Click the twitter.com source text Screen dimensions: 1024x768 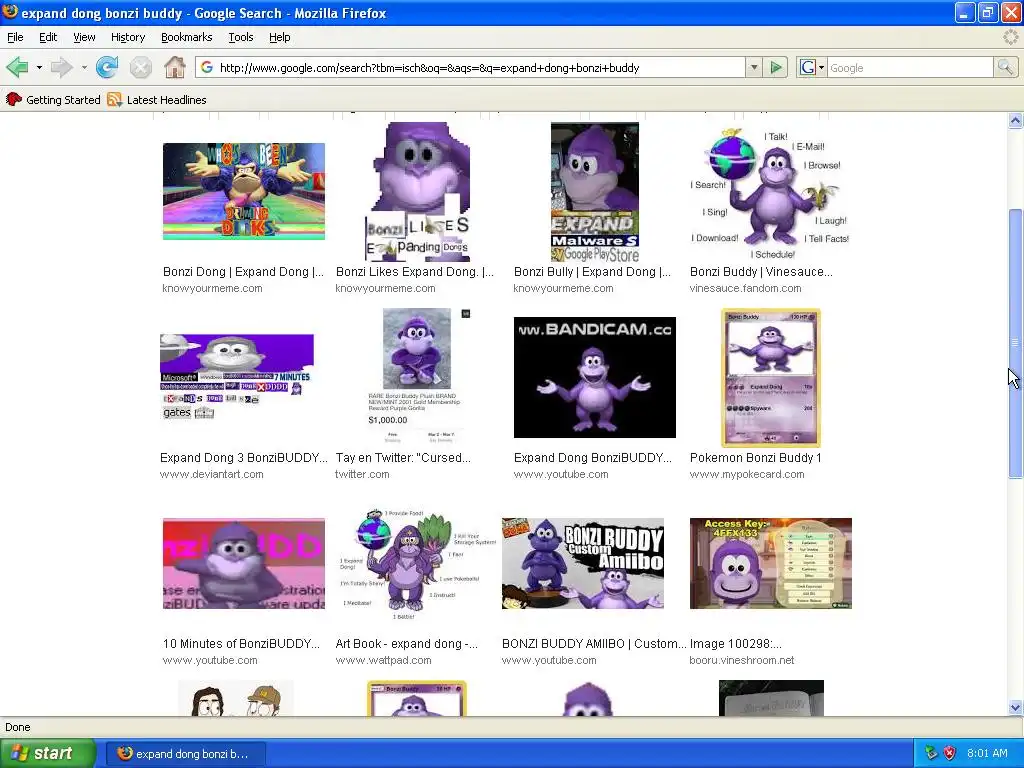(x=362, y=474)
